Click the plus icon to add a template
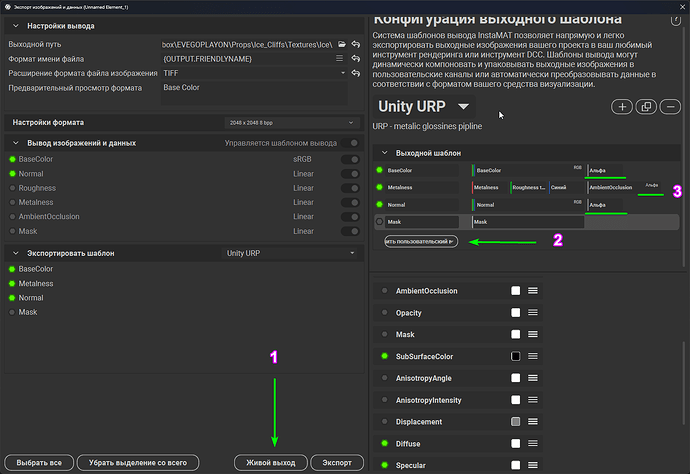The width and height of the screenshot is (690, 474). pos(621,106)
